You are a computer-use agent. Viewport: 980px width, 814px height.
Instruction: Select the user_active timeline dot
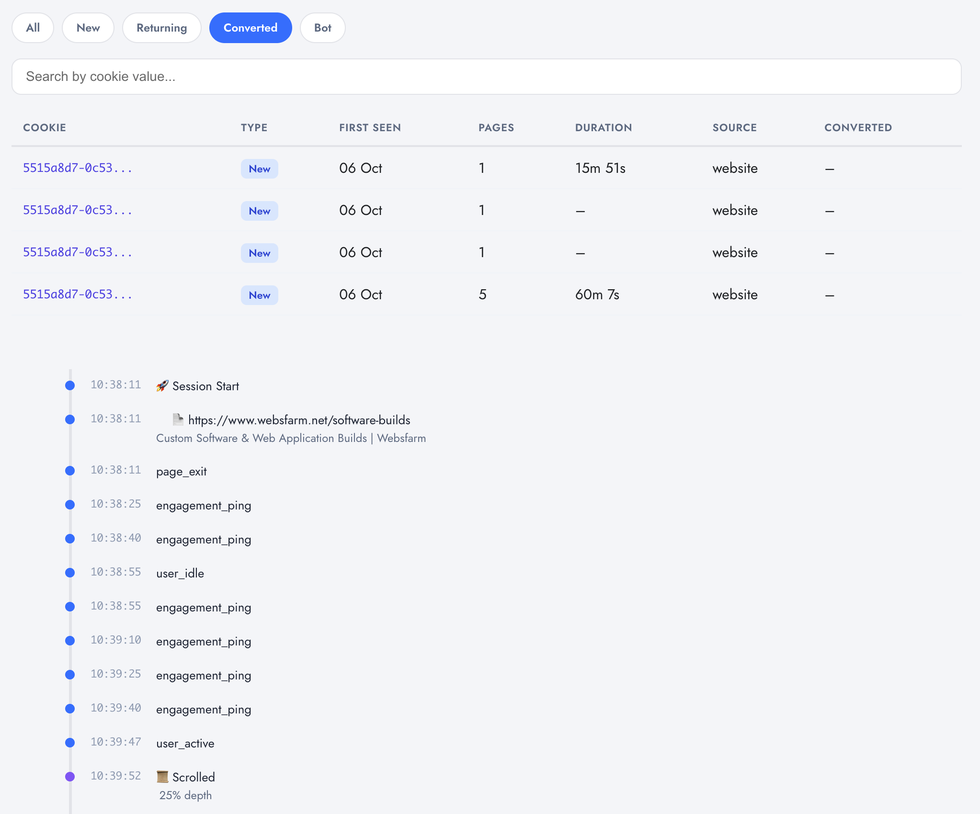click(x=70, y=743)
